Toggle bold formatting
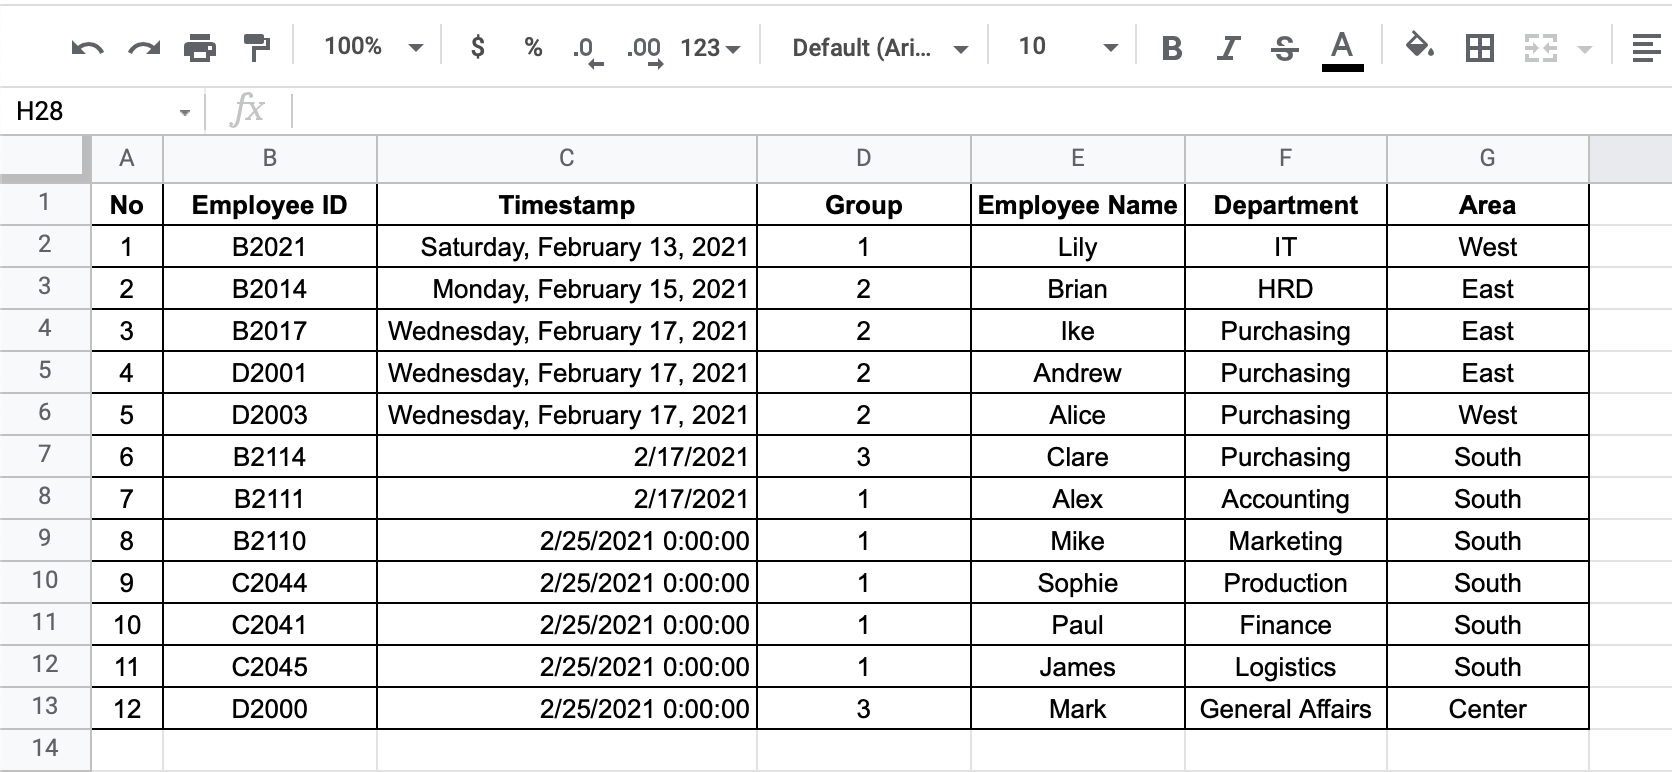Image resolution: width=1672 pixels, height=772 pixels. pyautogui.click(x=1172, y=46)
